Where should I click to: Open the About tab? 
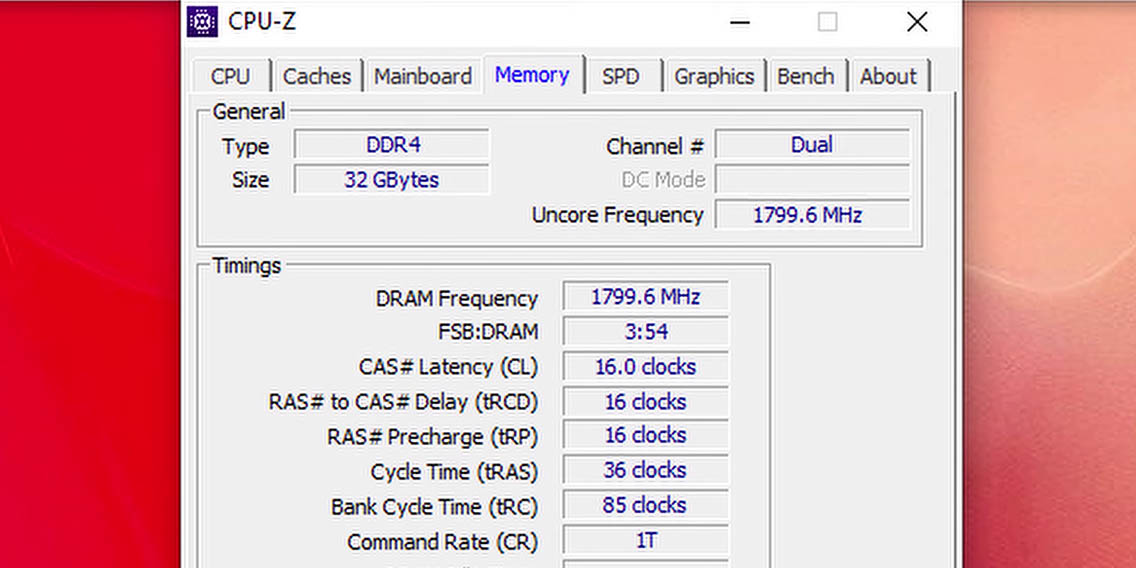tap(888, 76)
